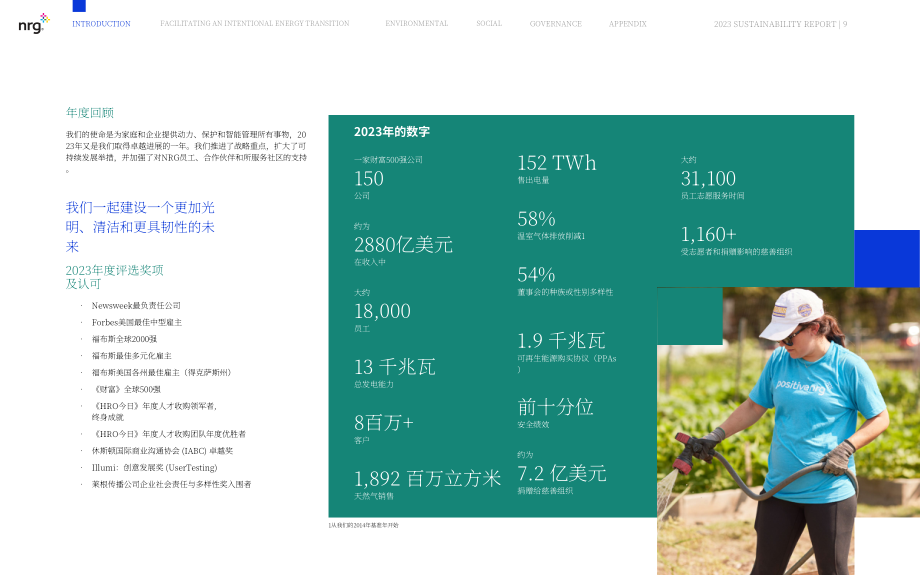Go to the Social section

(489, 23)
